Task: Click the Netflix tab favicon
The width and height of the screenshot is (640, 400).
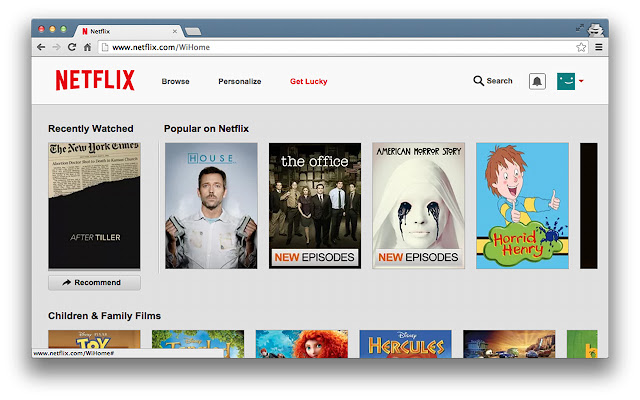Action: click(x=85, y=31)
